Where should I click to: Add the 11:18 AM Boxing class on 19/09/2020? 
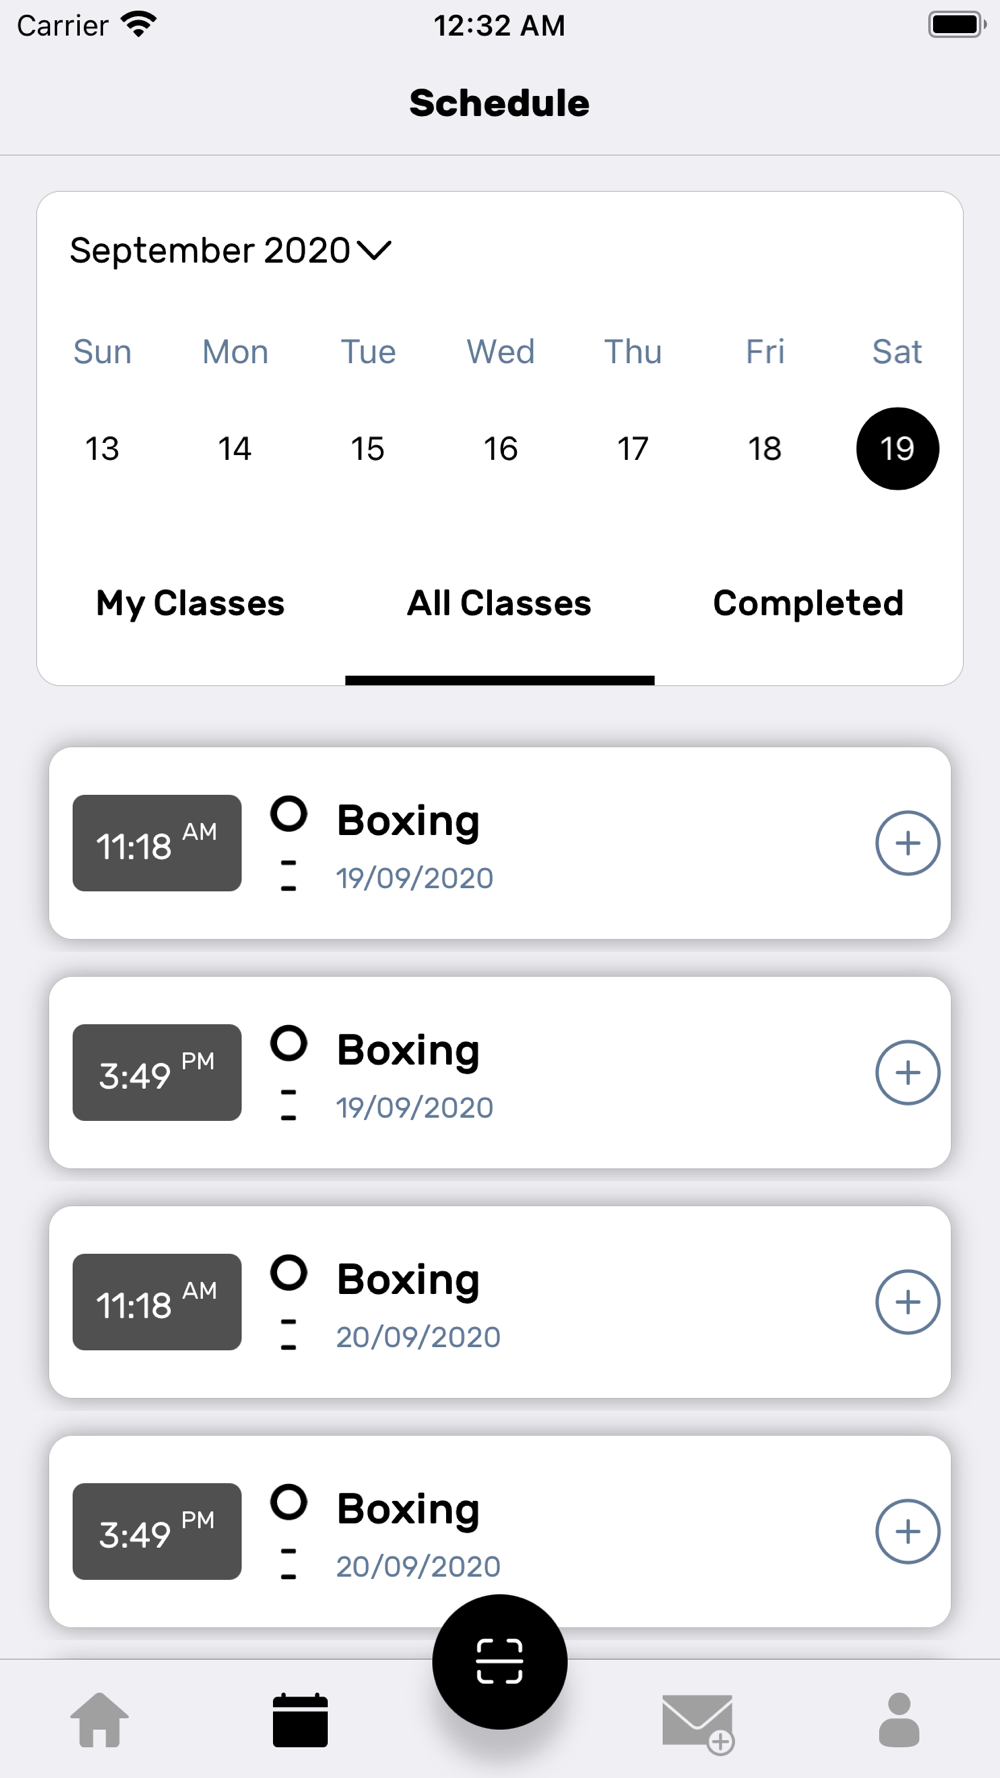[x=907, y=843]
